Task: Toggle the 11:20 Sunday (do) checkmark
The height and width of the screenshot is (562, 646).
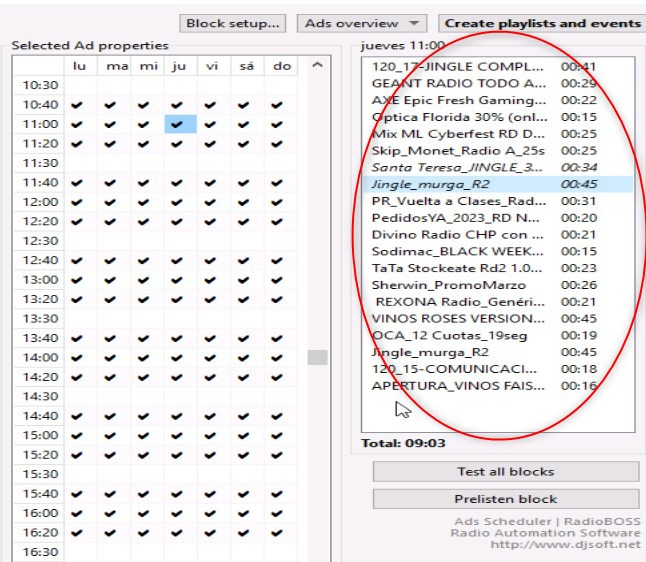Action: (x=277, y=144)
